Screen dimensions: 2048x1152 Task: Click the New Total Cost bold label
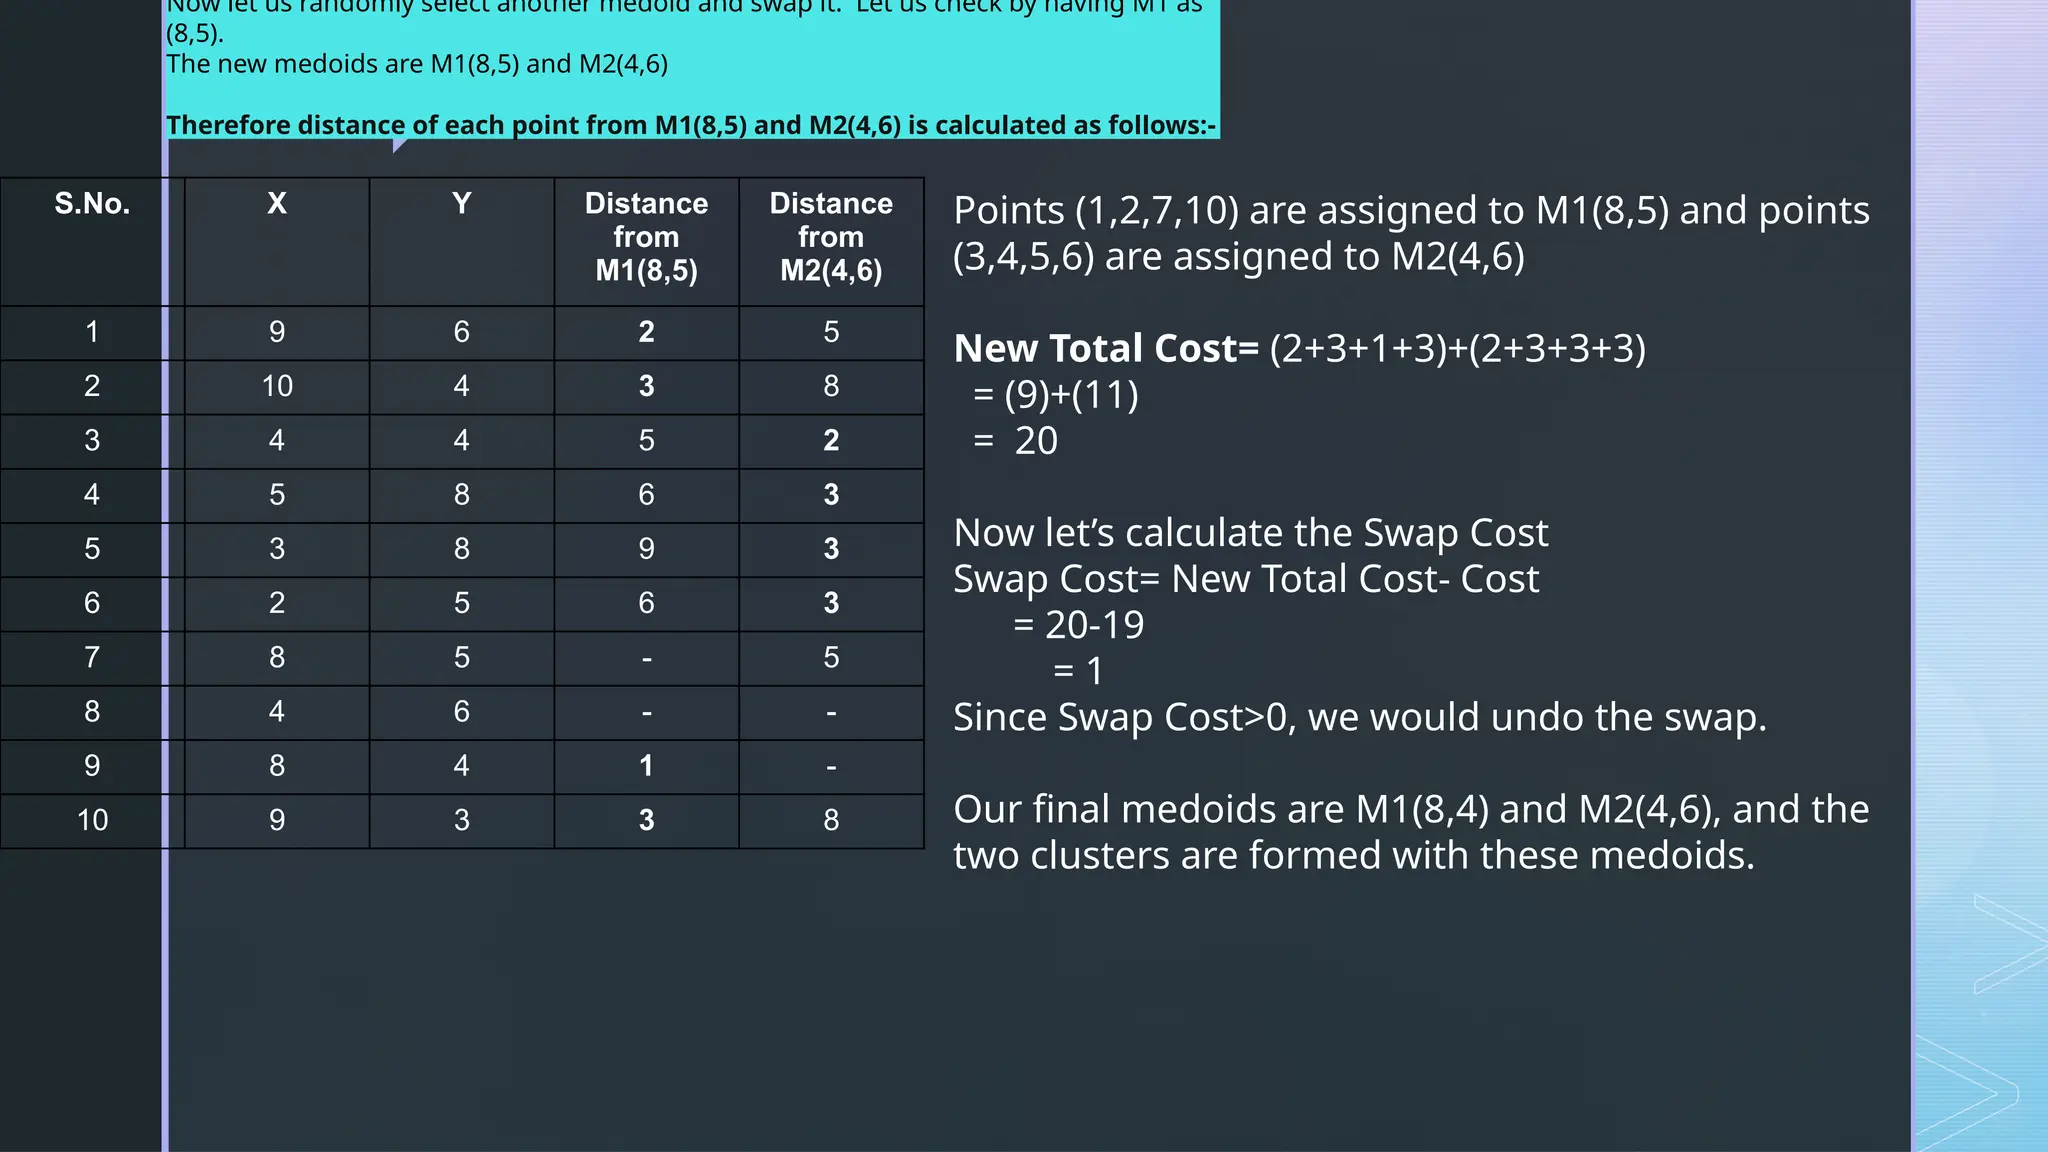click(x=1105, y=349)
